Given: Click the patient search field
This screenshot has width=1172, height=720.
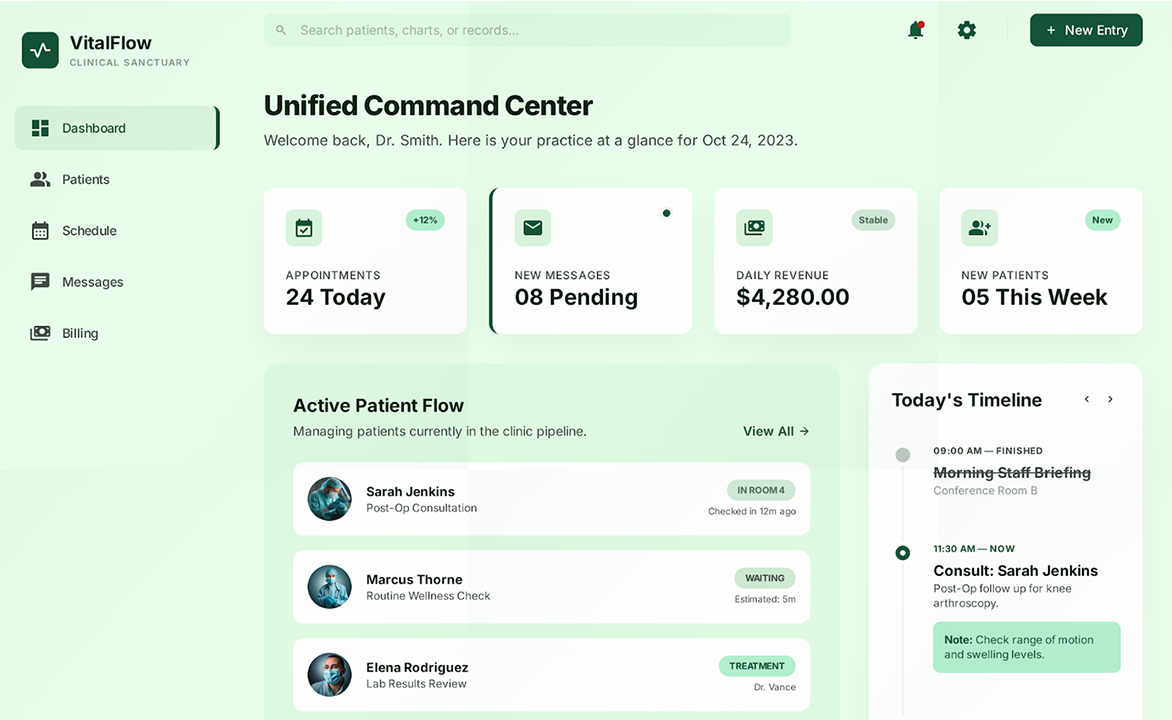Looking at the screenshot, I should pos(526,30).
